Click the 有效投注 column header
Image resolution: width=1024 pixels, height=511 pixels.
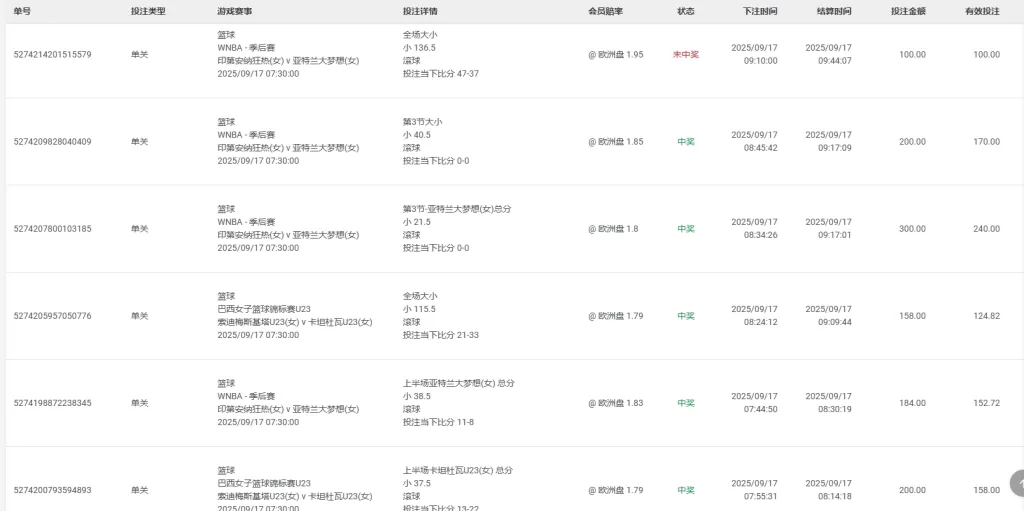(x=982, y=11)
